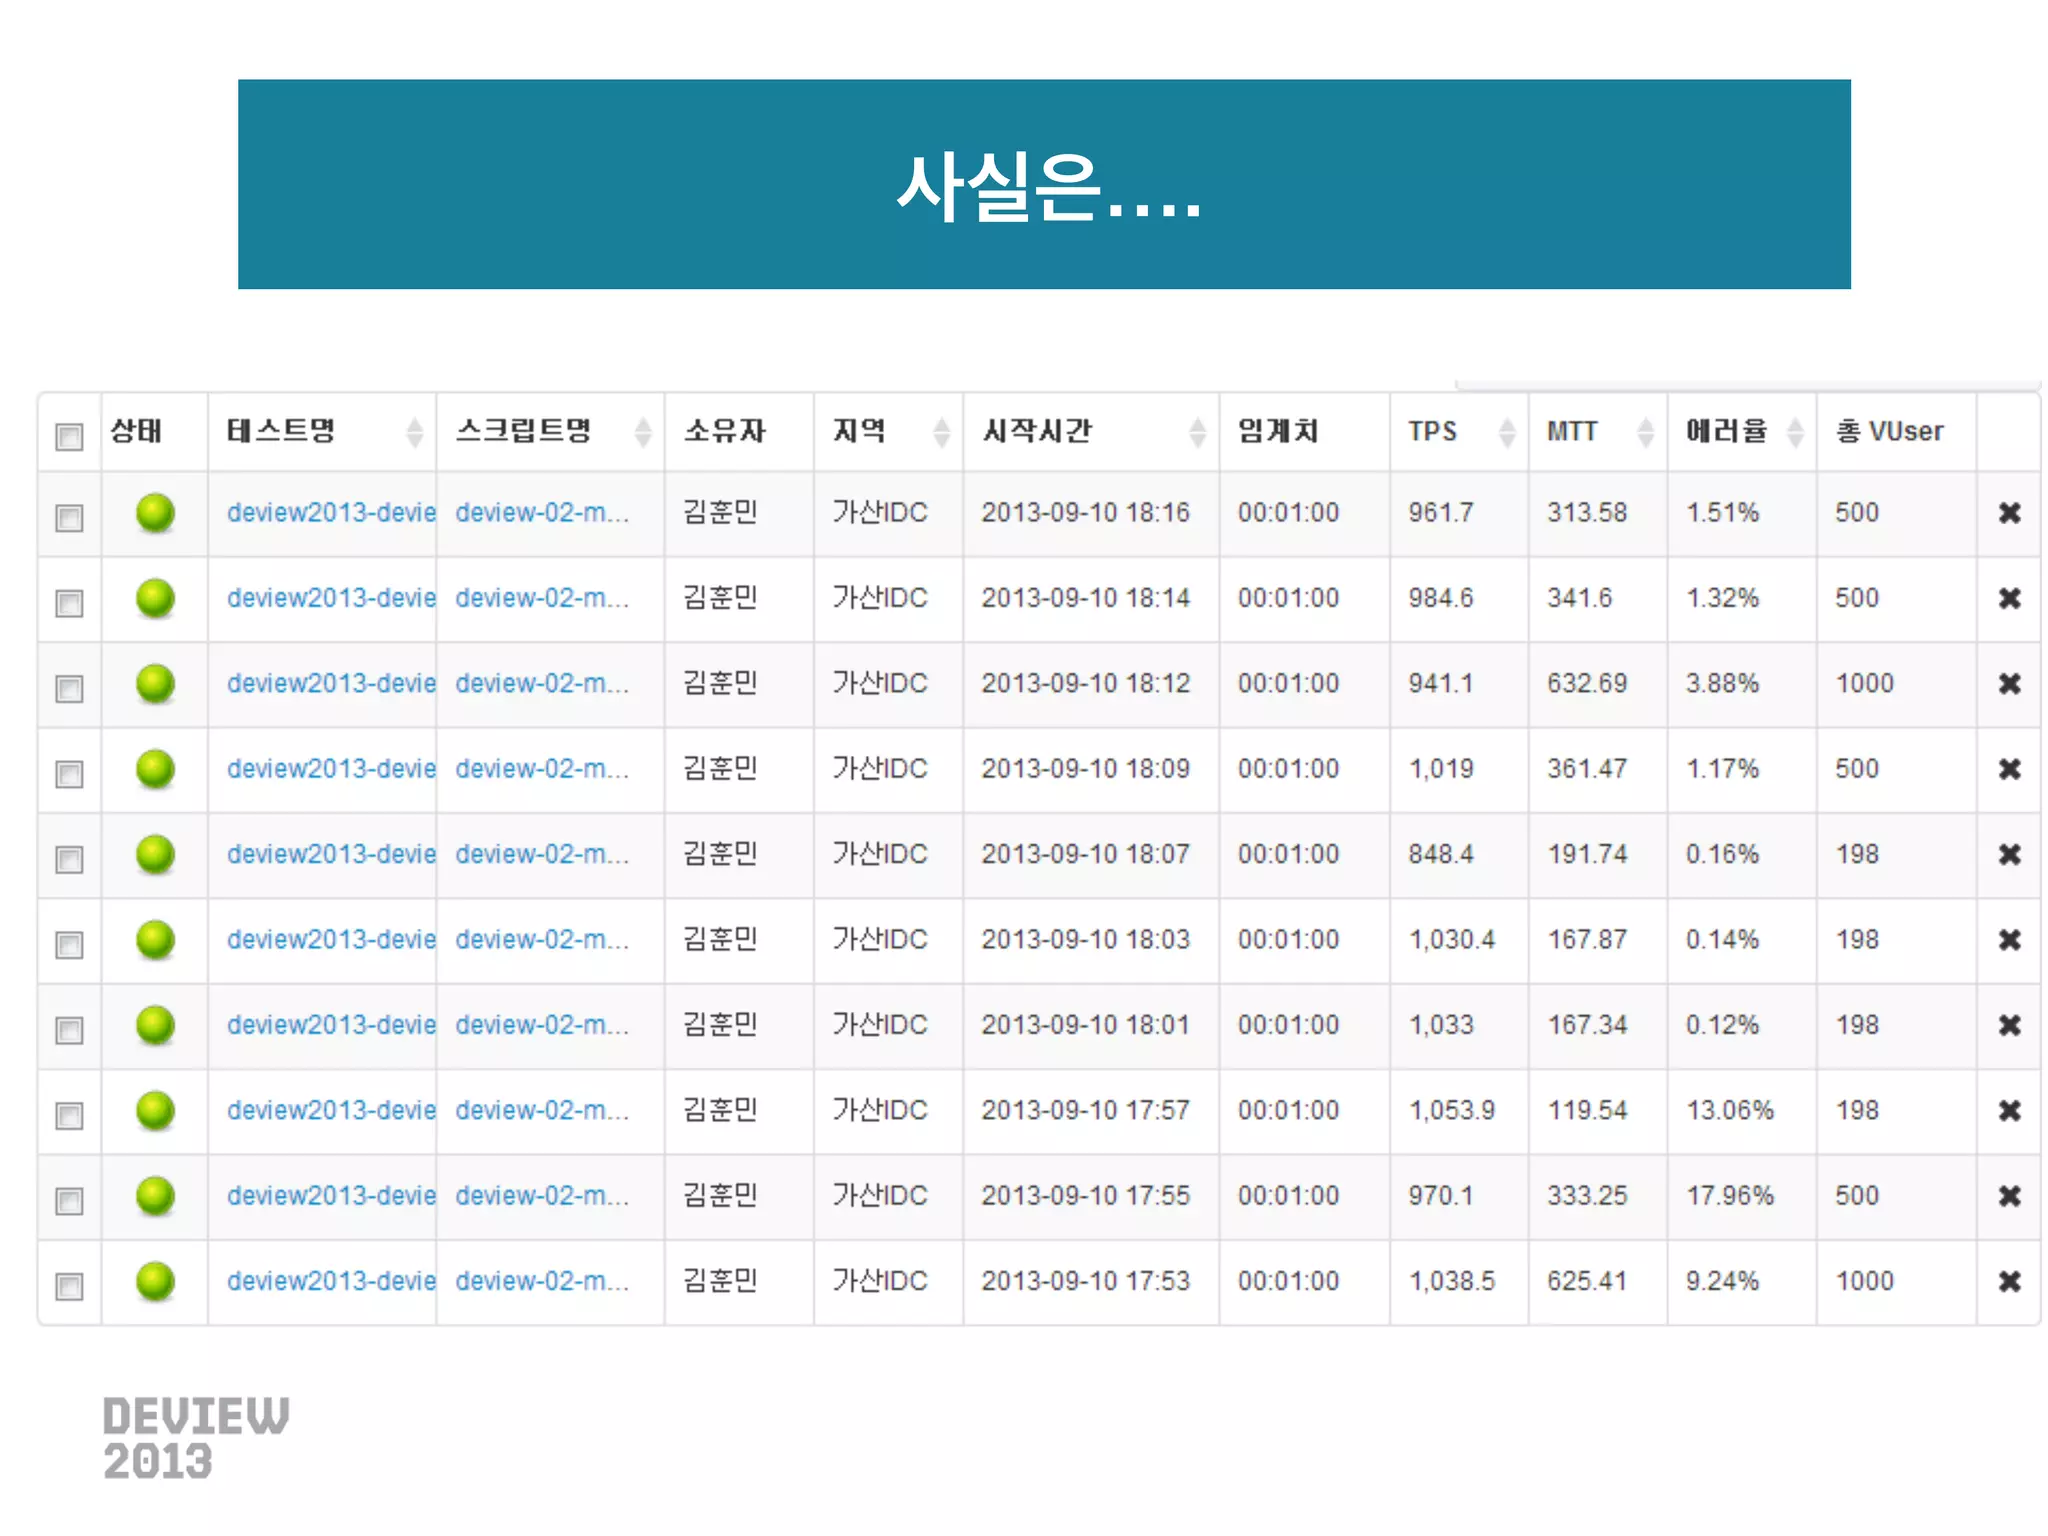The image size is (2048, 1536).
Task: Delete the test started at 17:55
Action: (2009, 1196)
